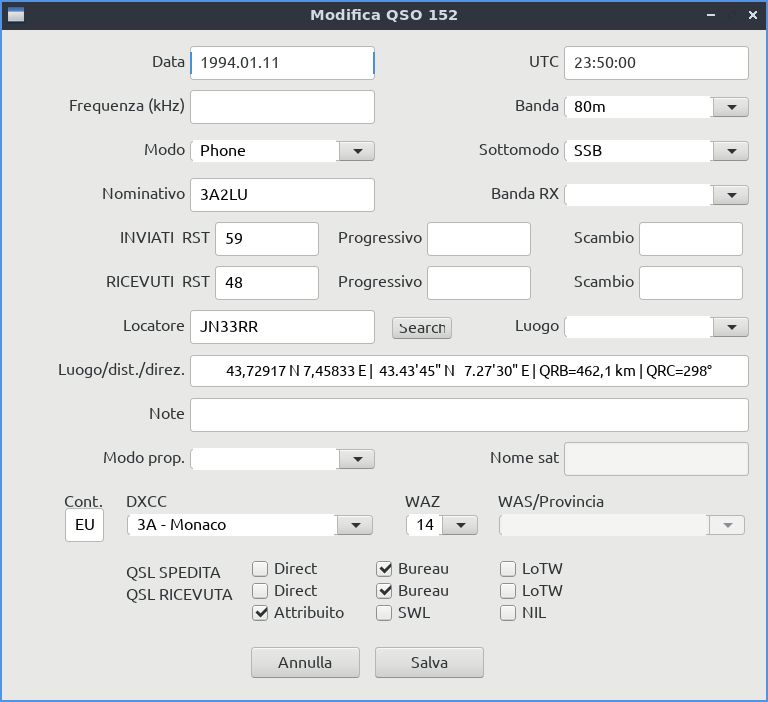
Task: Enable QSL RICEVUTA LoTW checkbox
Action: (x=508, y=591)
